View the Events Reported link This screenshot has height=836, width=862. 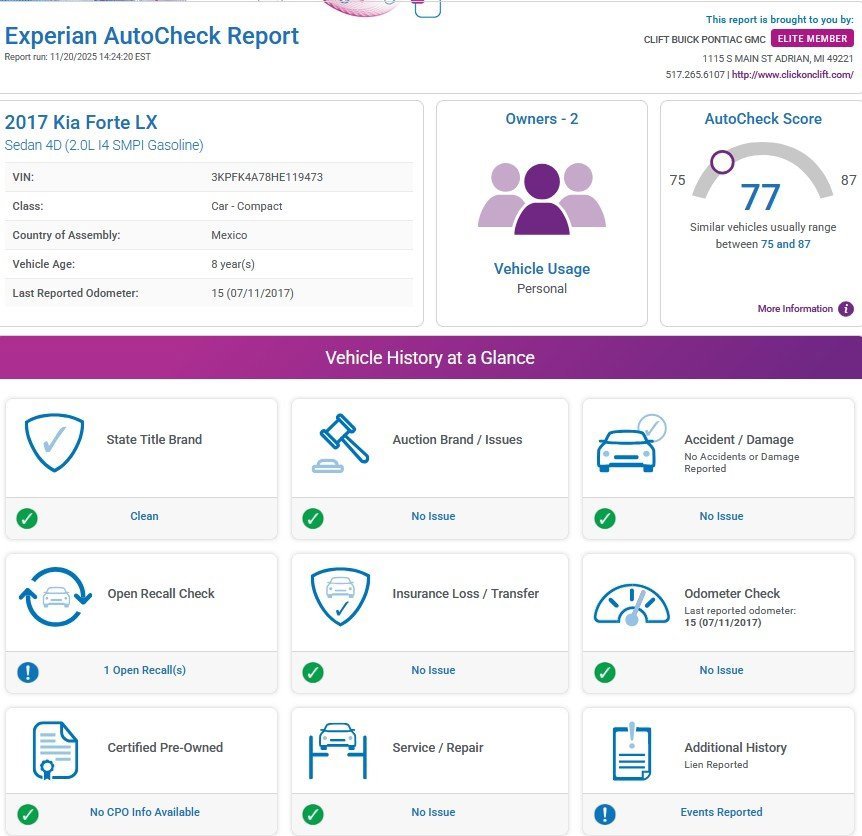(x=721, y=812)
